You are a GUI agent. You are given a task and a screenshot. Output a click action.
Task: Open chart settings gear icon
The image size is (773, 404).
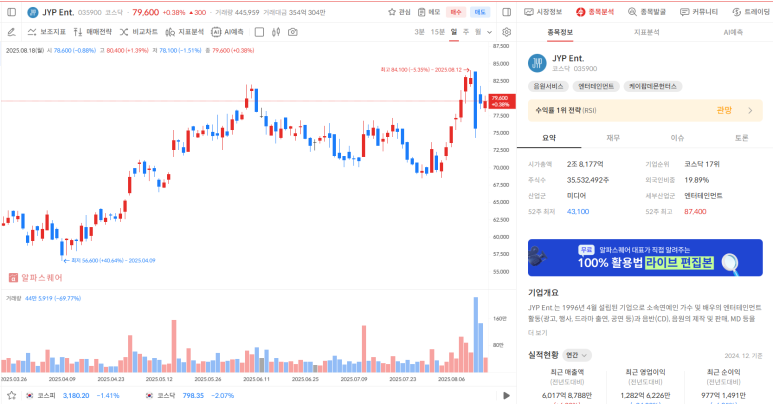point(506,32)
